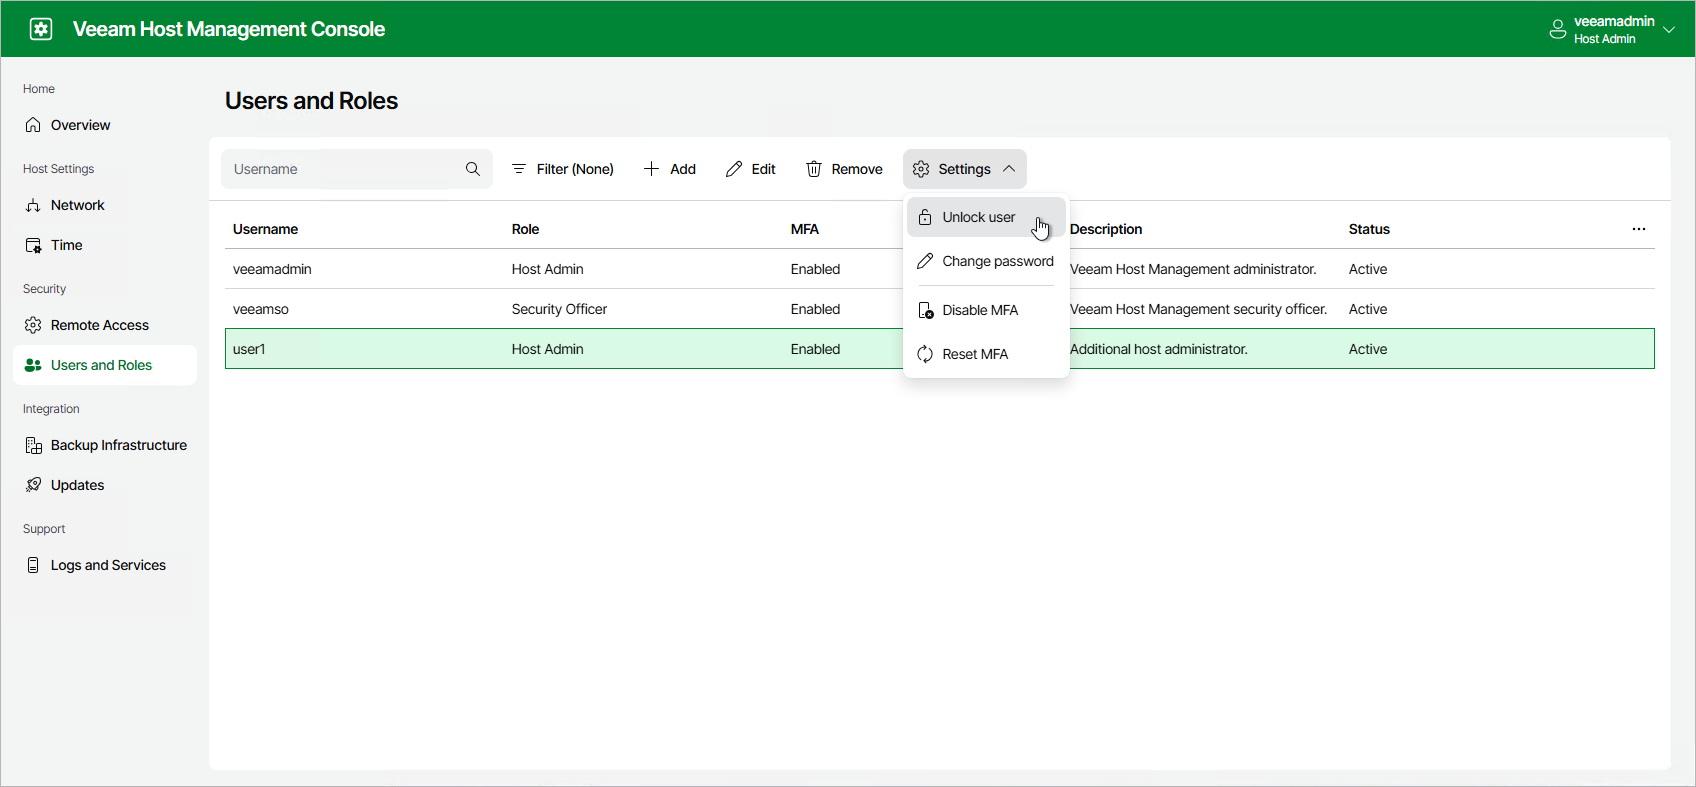Add a new user
This screenshot has width=1696, height=787.
pyautogui.click(x=670, y=169)
